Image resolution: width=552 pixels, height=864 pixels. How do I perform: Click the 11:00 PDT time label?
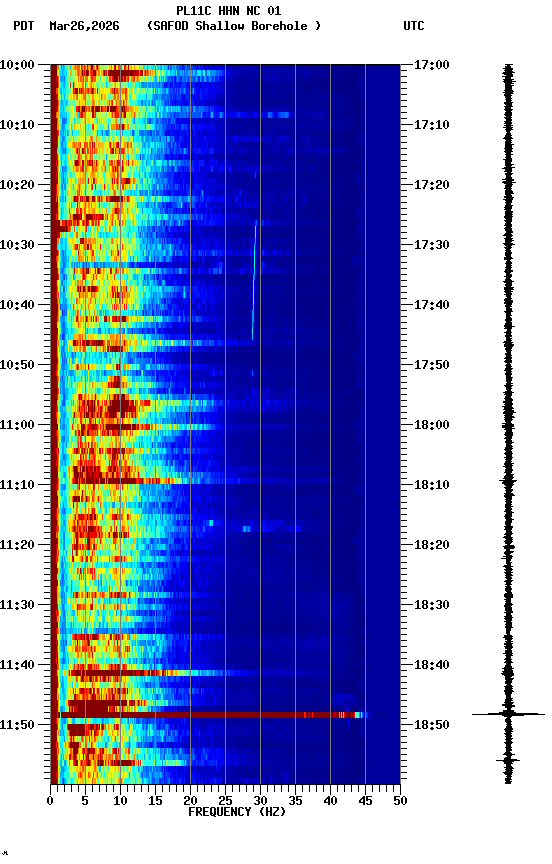coord(17,425)
